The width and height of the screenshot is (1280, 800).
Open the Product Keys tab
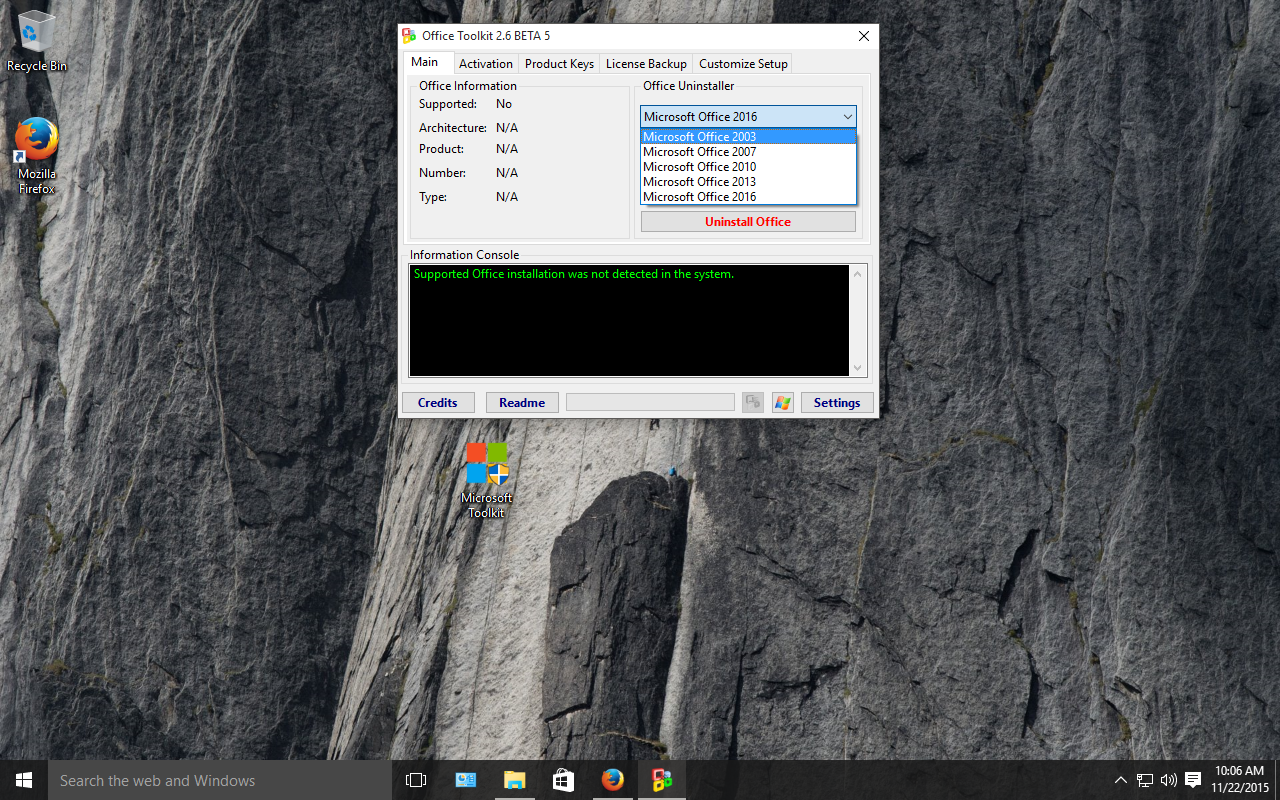click(559, 64)
